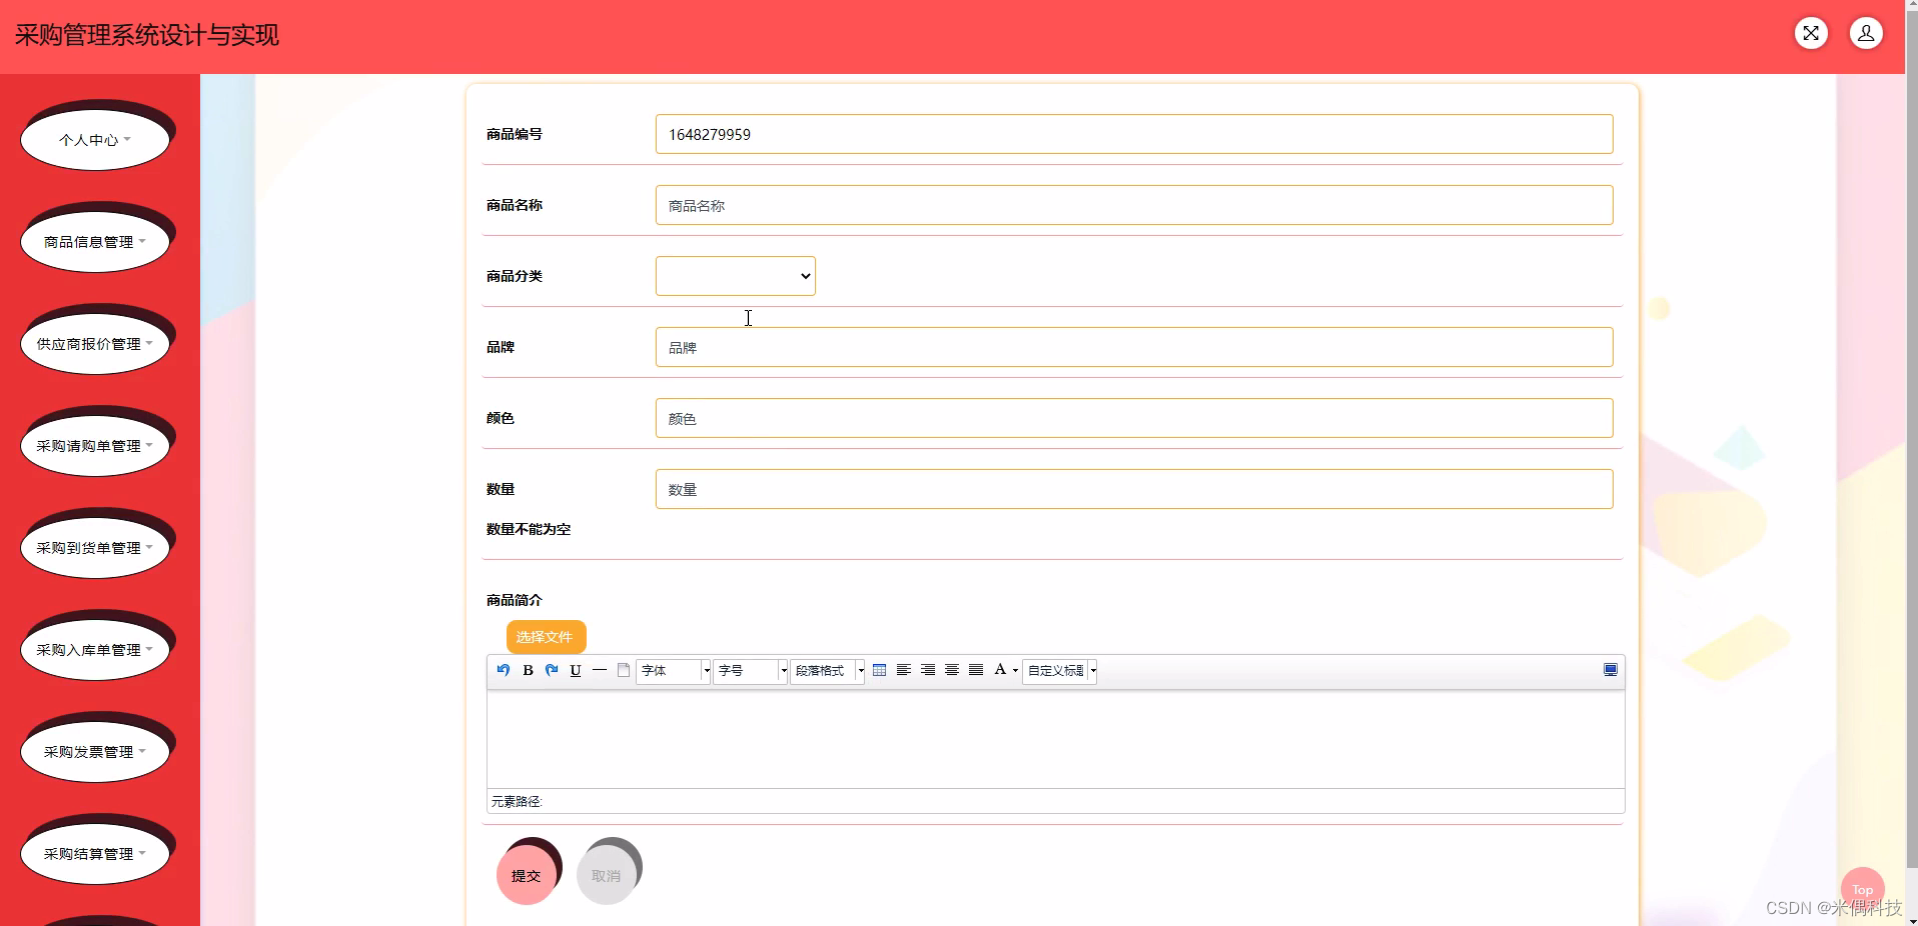Toggle editor fullscreen icon

1610,670
